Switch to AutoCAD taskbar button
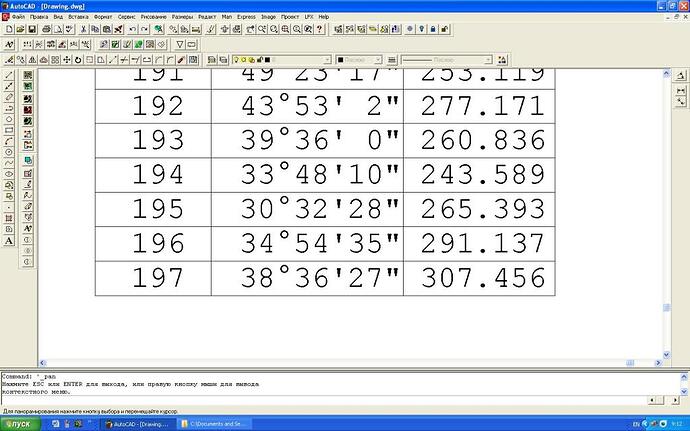 tap(139, 424)
